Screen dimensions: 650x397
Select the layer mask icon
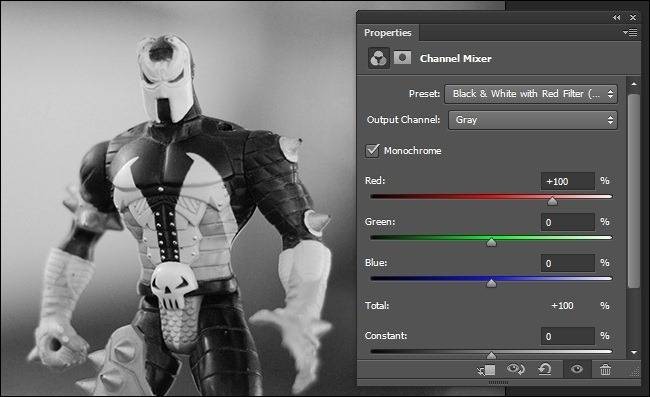click(x=402, y=58)
